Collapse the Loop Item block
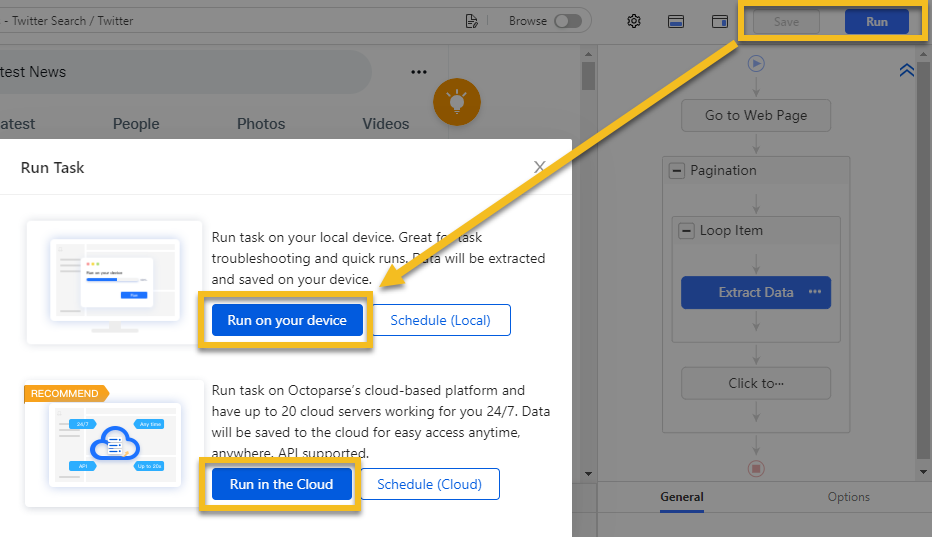932x537 pixels. click(687, 231)
